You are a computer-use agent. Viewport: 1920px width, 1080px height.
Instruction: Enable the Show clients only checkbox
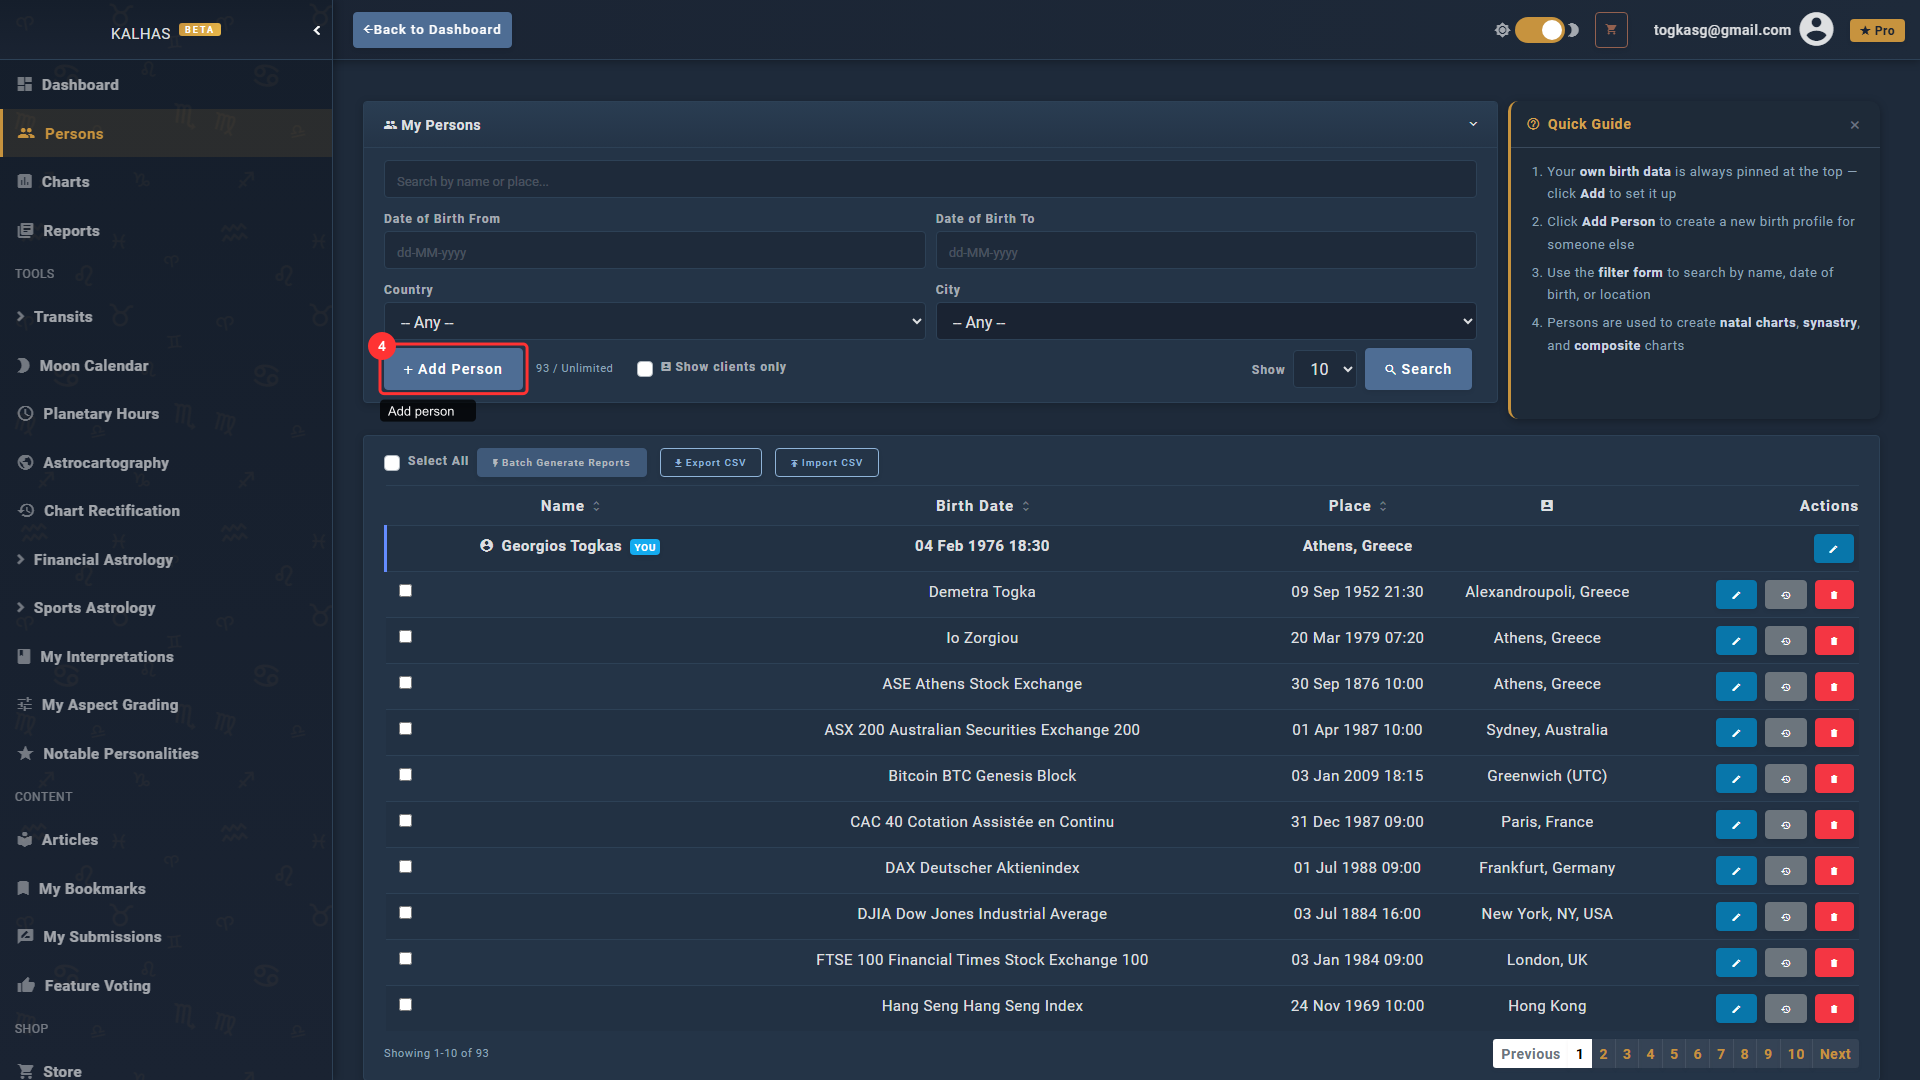click(645, 369)
